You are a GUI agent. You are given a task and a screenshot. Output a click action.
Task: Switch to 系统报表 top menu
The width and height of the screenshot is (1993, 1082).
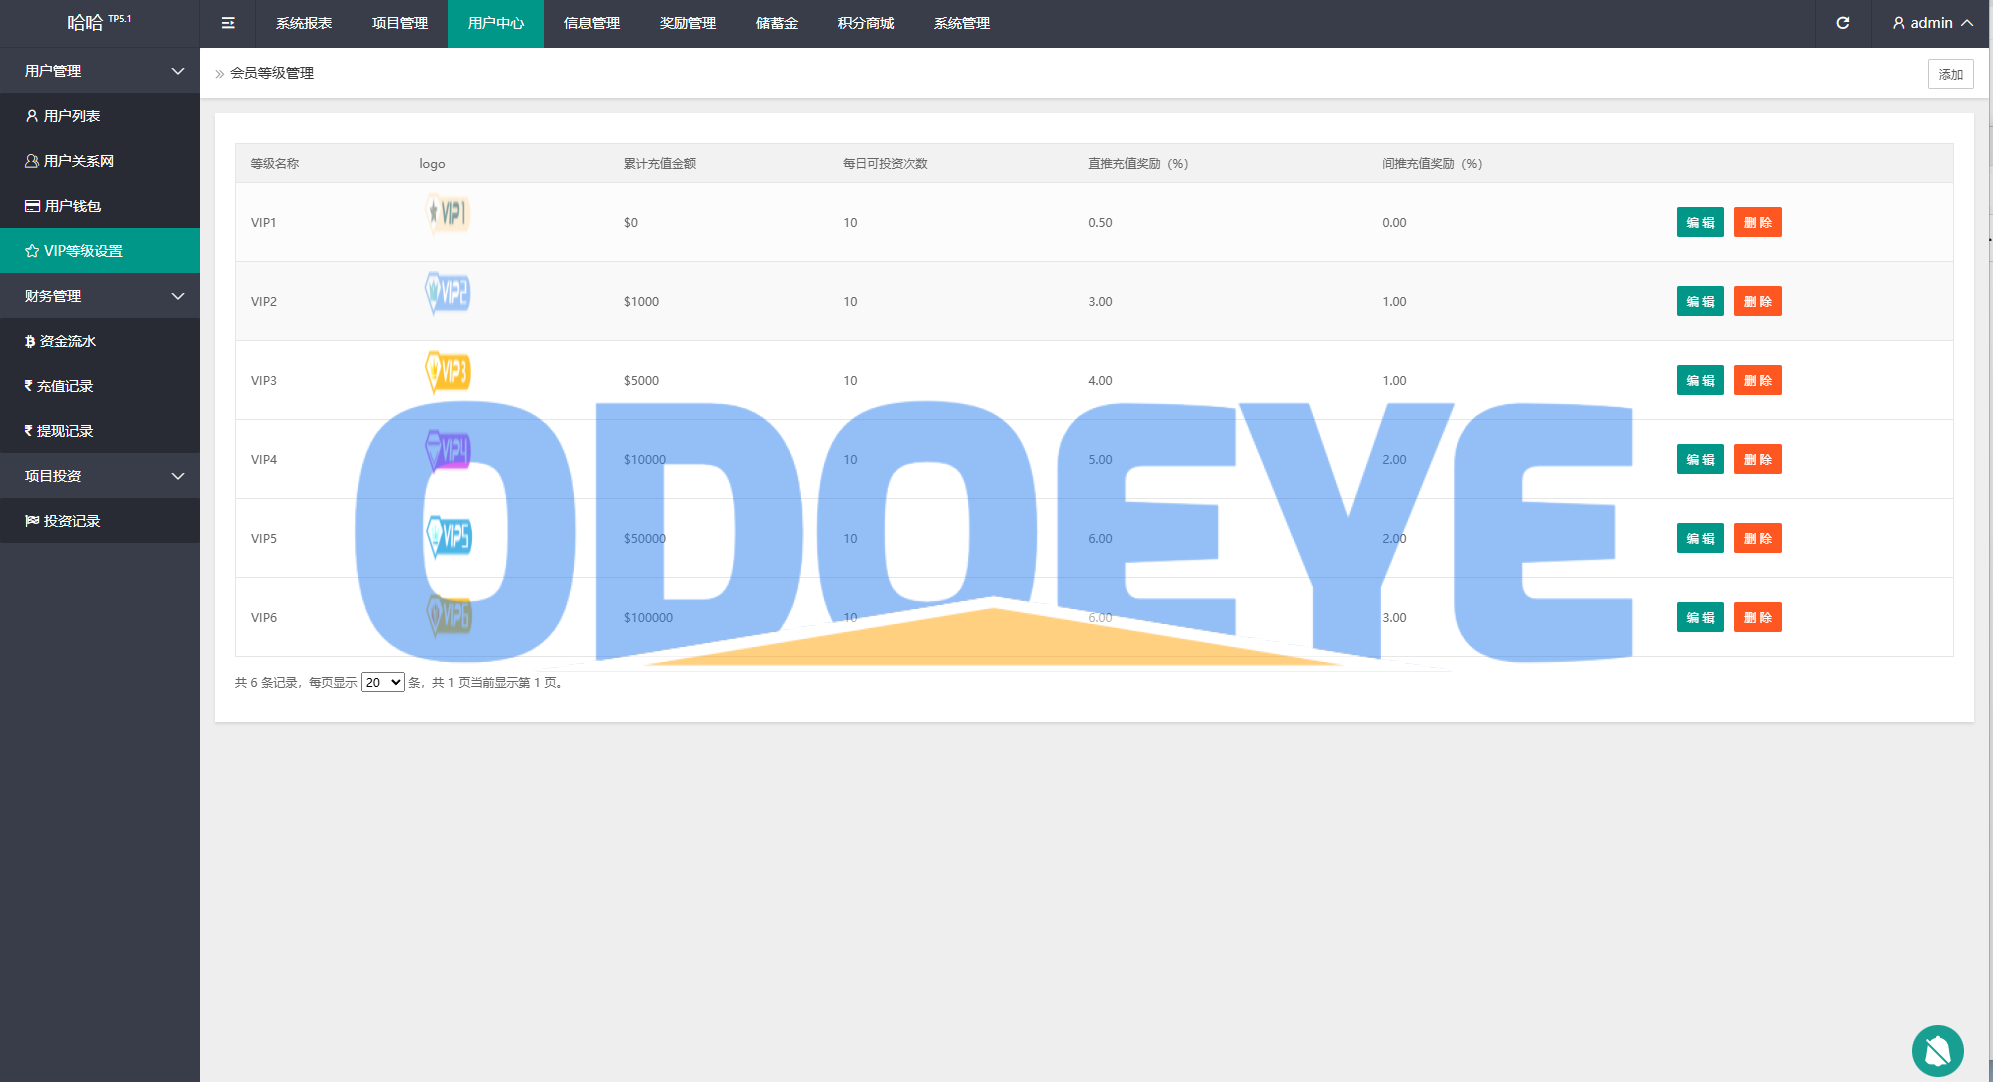pos(304,23)
